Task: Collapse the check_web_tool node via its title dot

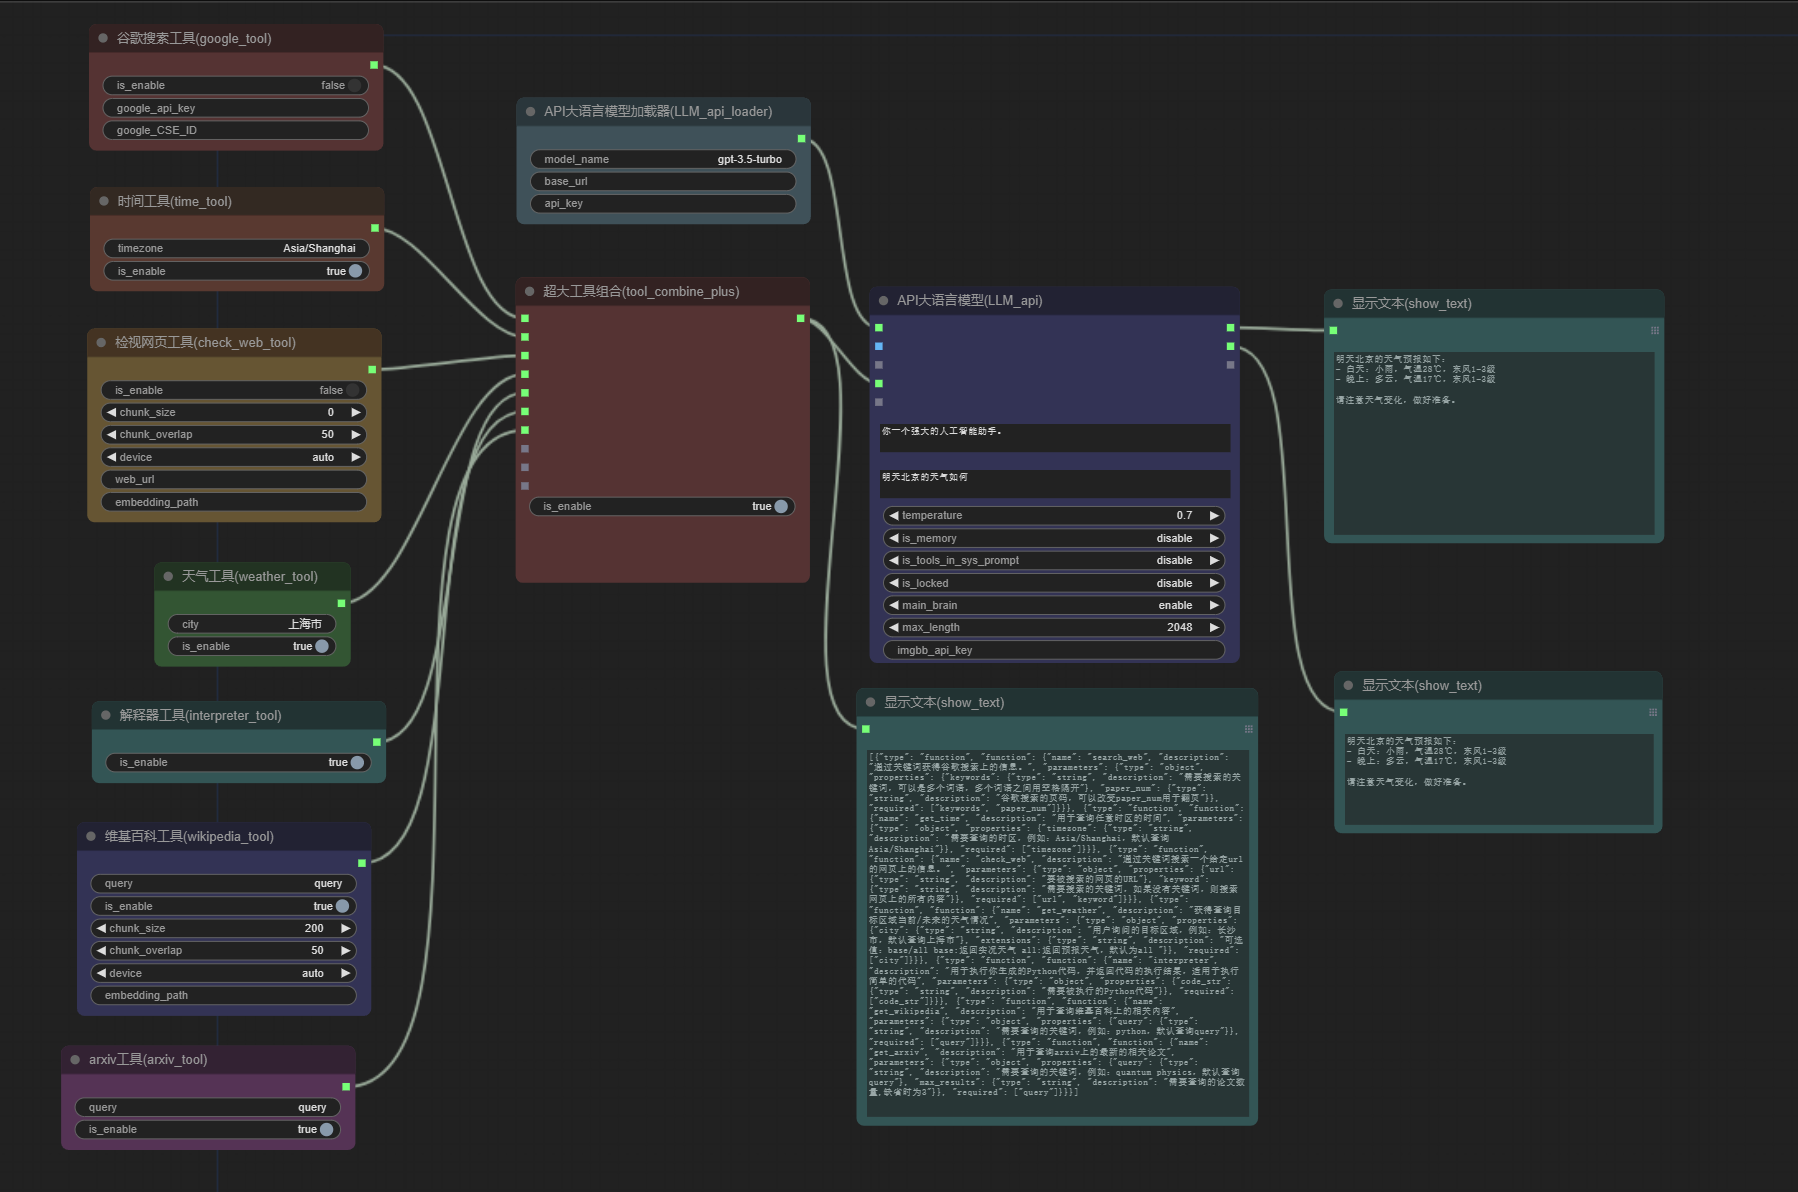Action: [101, 342]
